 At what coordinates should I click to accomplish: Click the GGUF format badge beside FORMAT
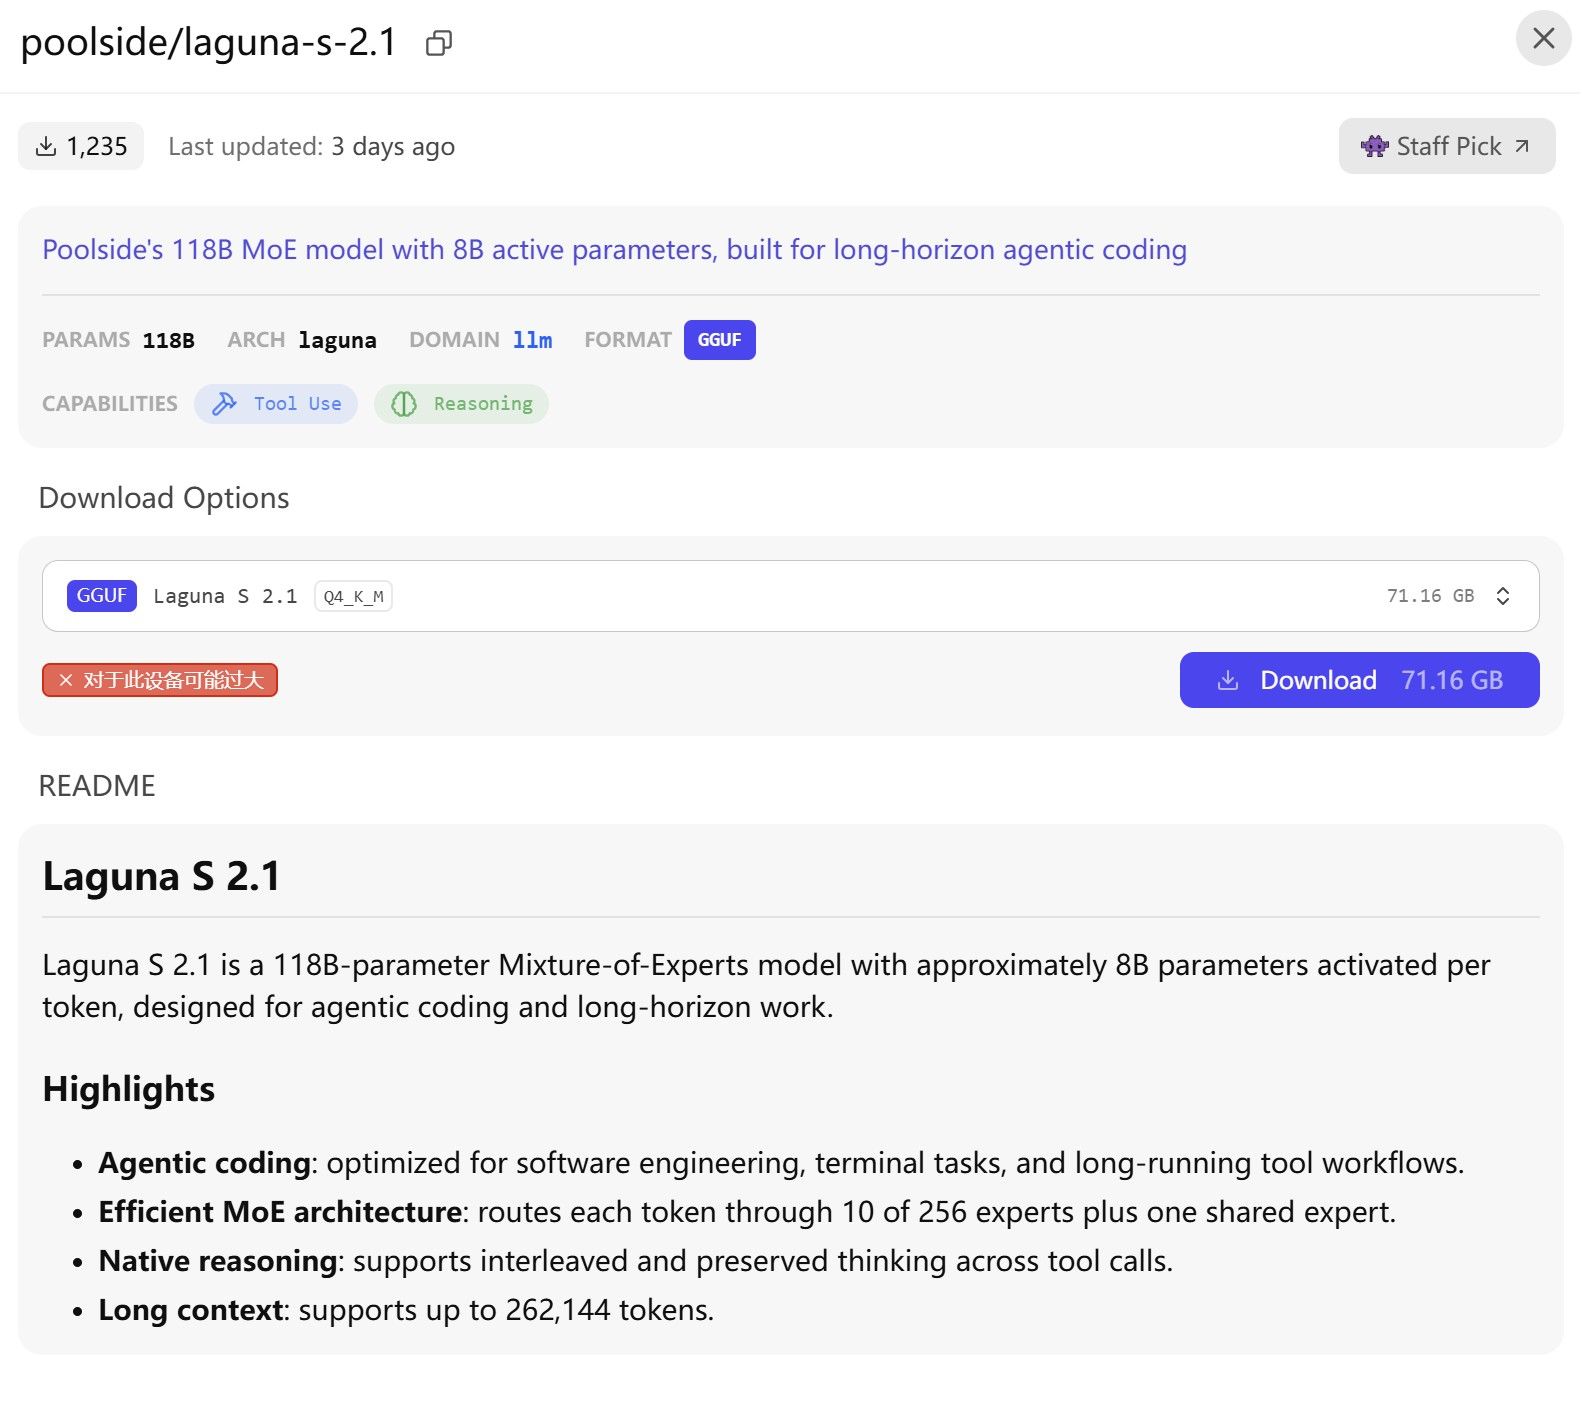720,340
